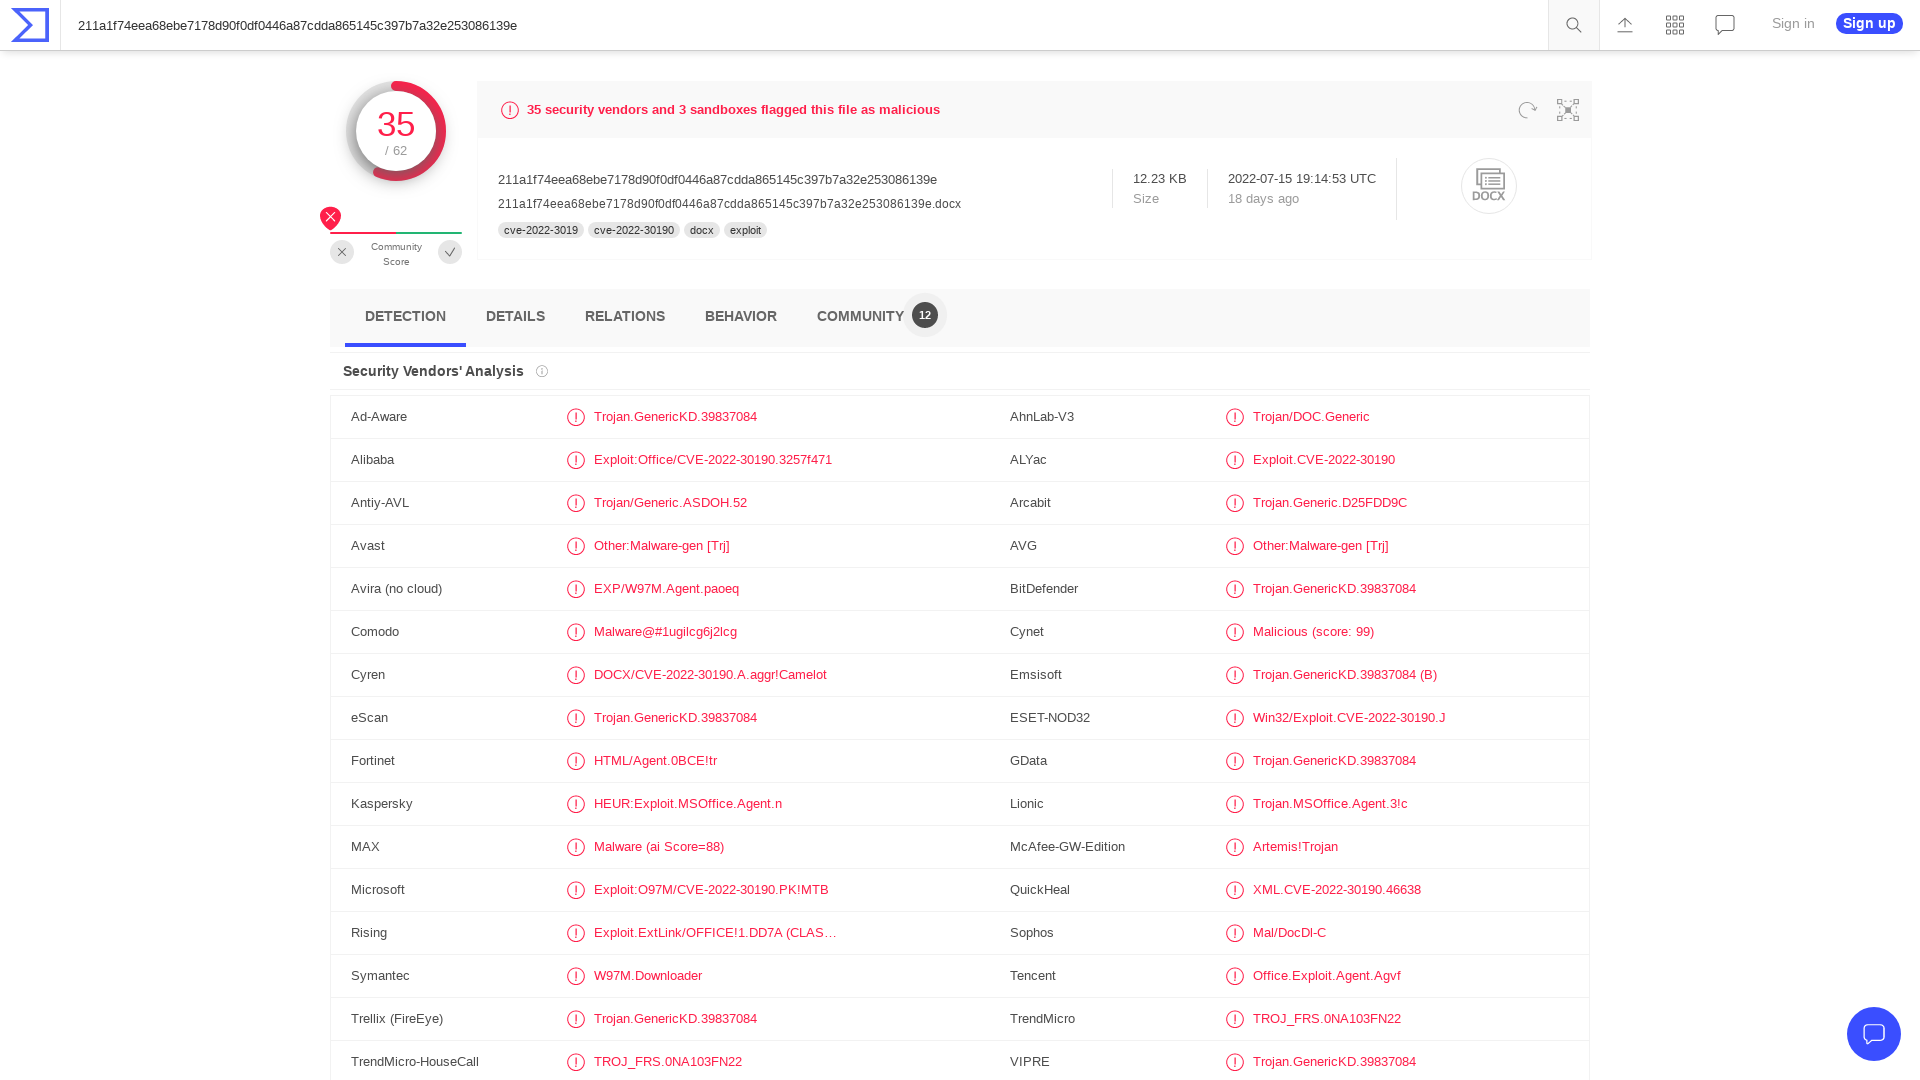Click the info icon beside Security Vendors' Analysis
Screen dimensions: 1920x1080
(x=542, y=371)
